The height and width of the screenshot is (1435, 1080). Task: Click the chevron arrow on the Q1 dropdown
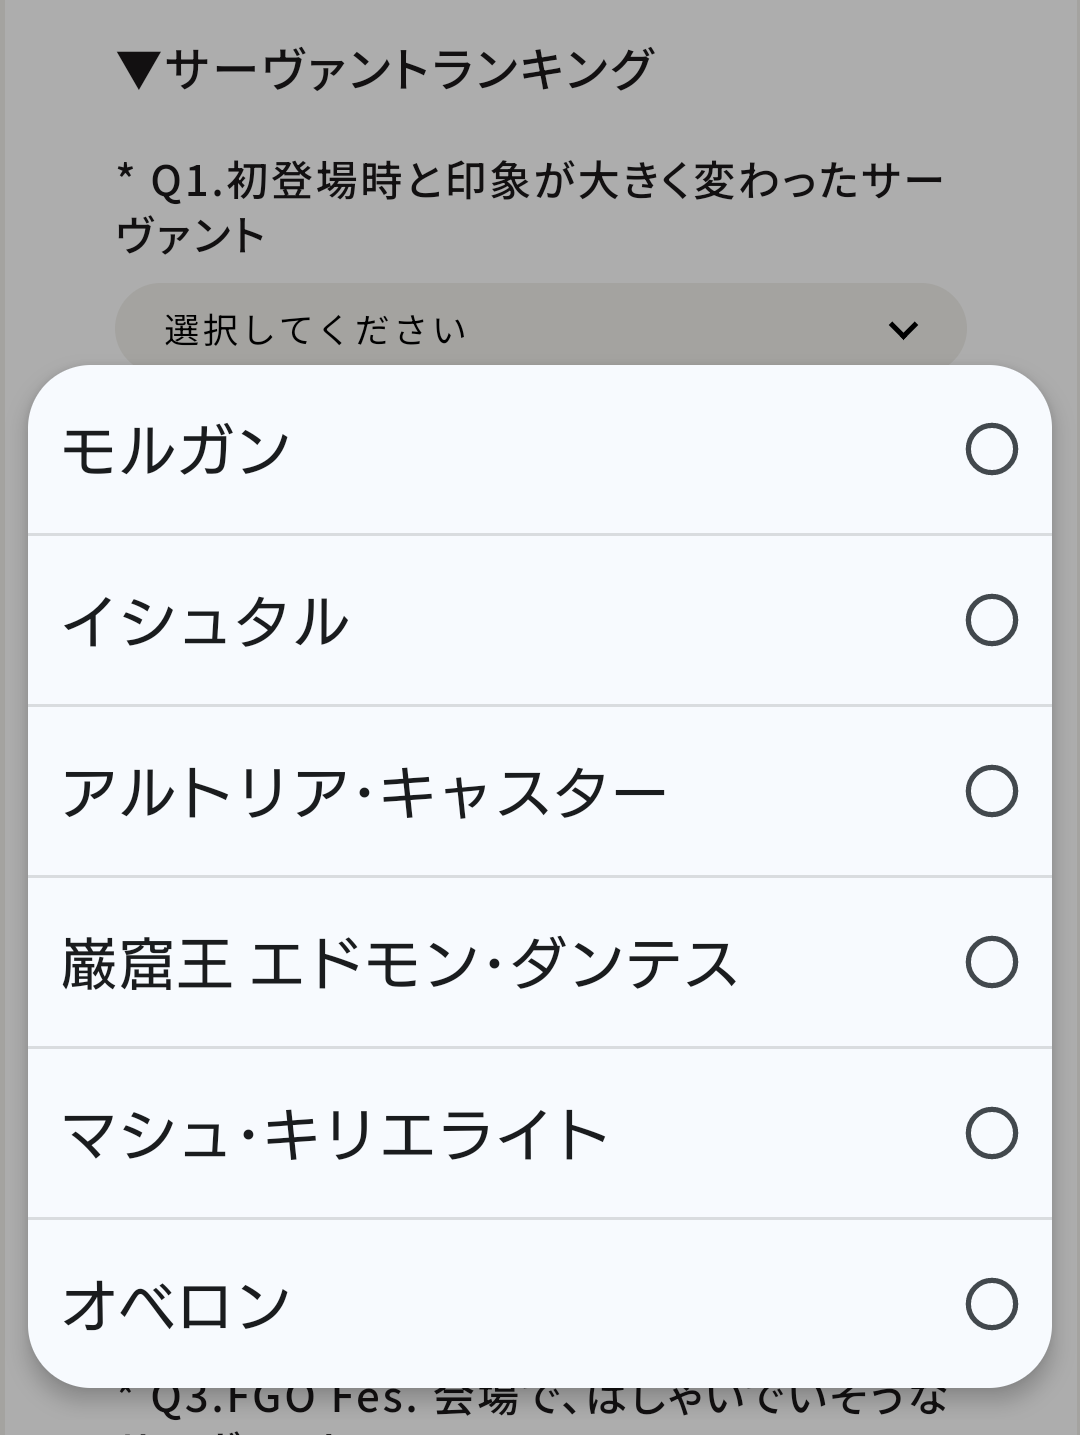tap(903, 330)
